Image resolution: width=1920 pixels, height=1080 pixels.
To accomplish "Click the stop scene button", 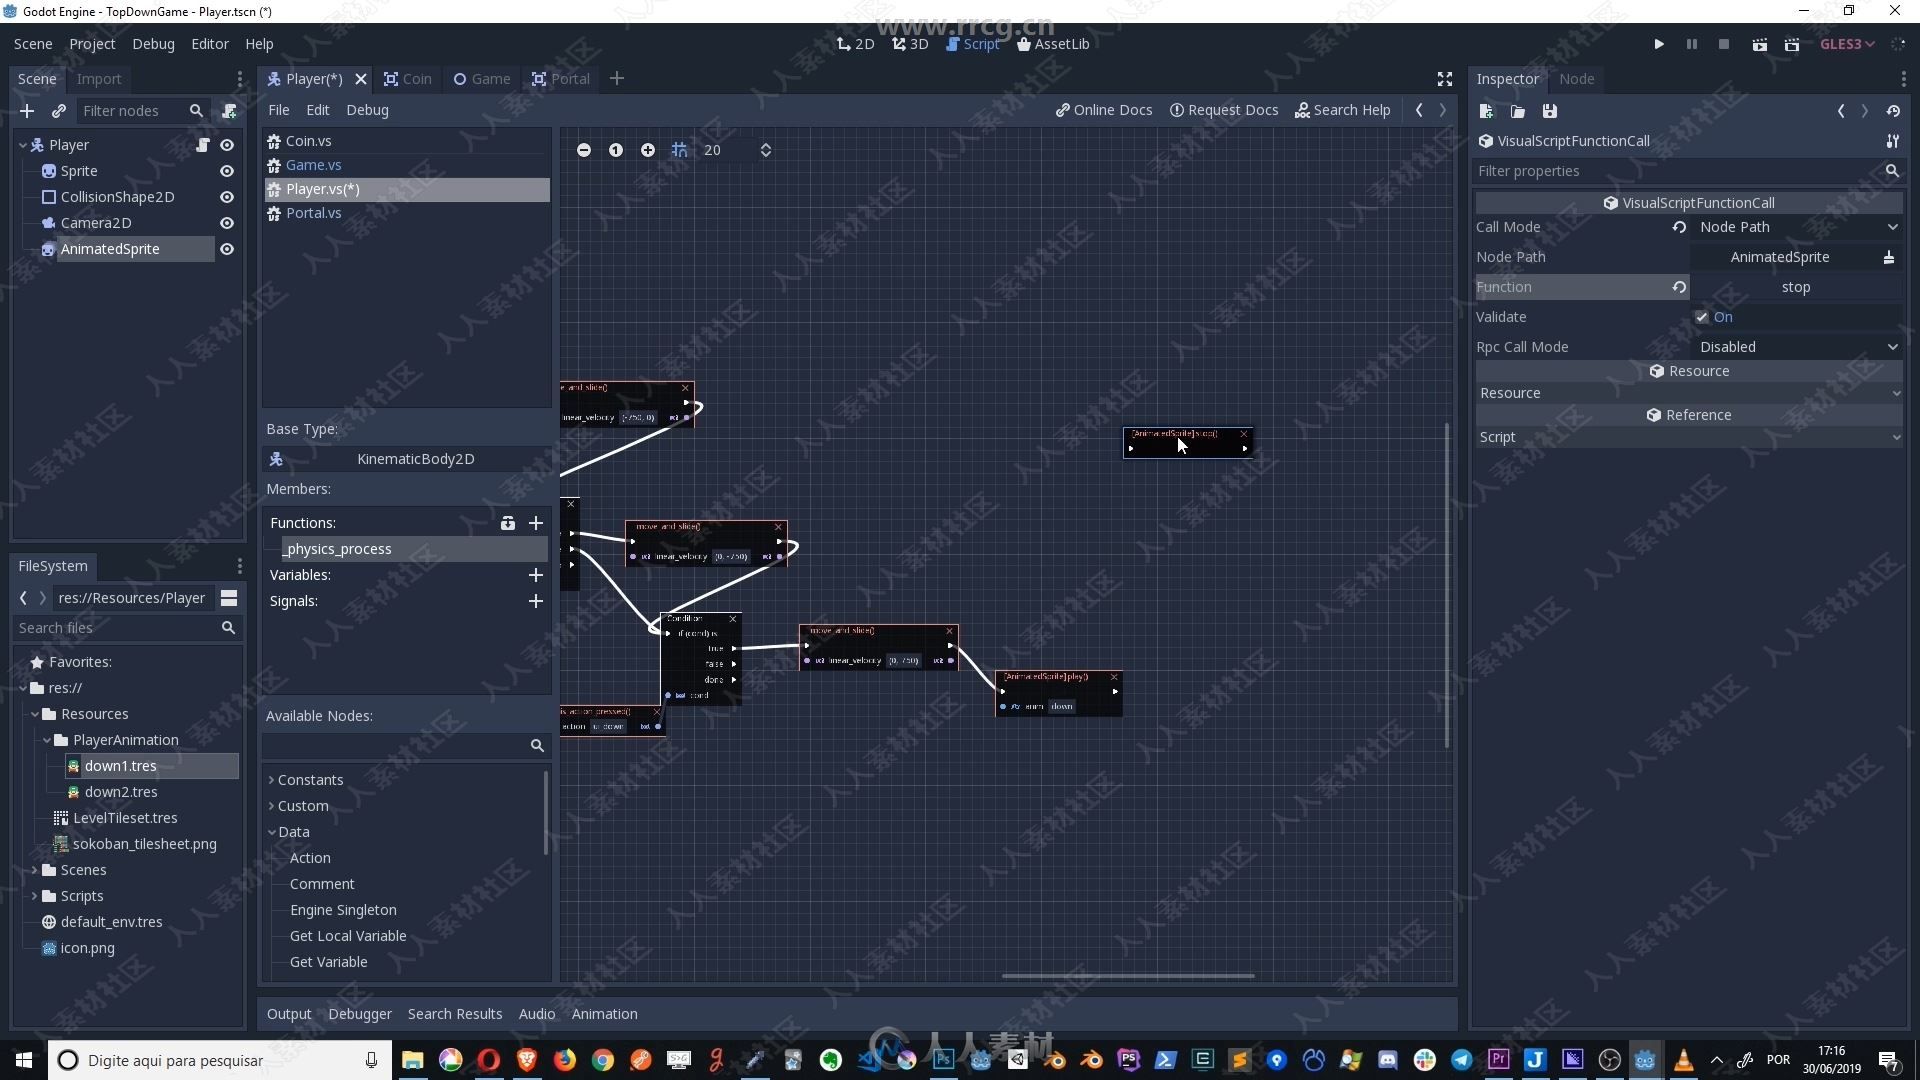I will [x=1724, y=44].
